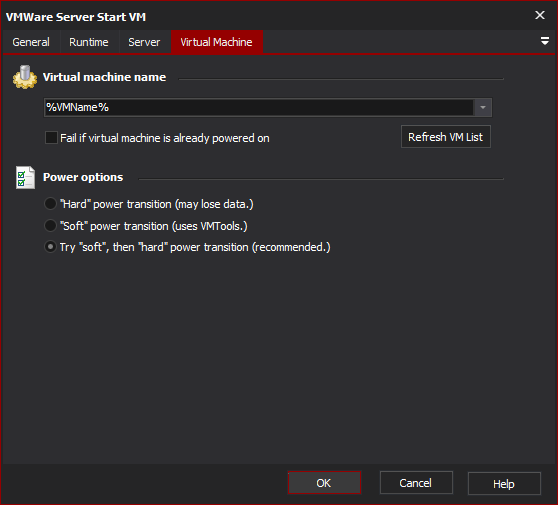This screenshot has height=505, width=558.
Task: Click the Virtual machine name gear icon
Action: coord(25,77)
